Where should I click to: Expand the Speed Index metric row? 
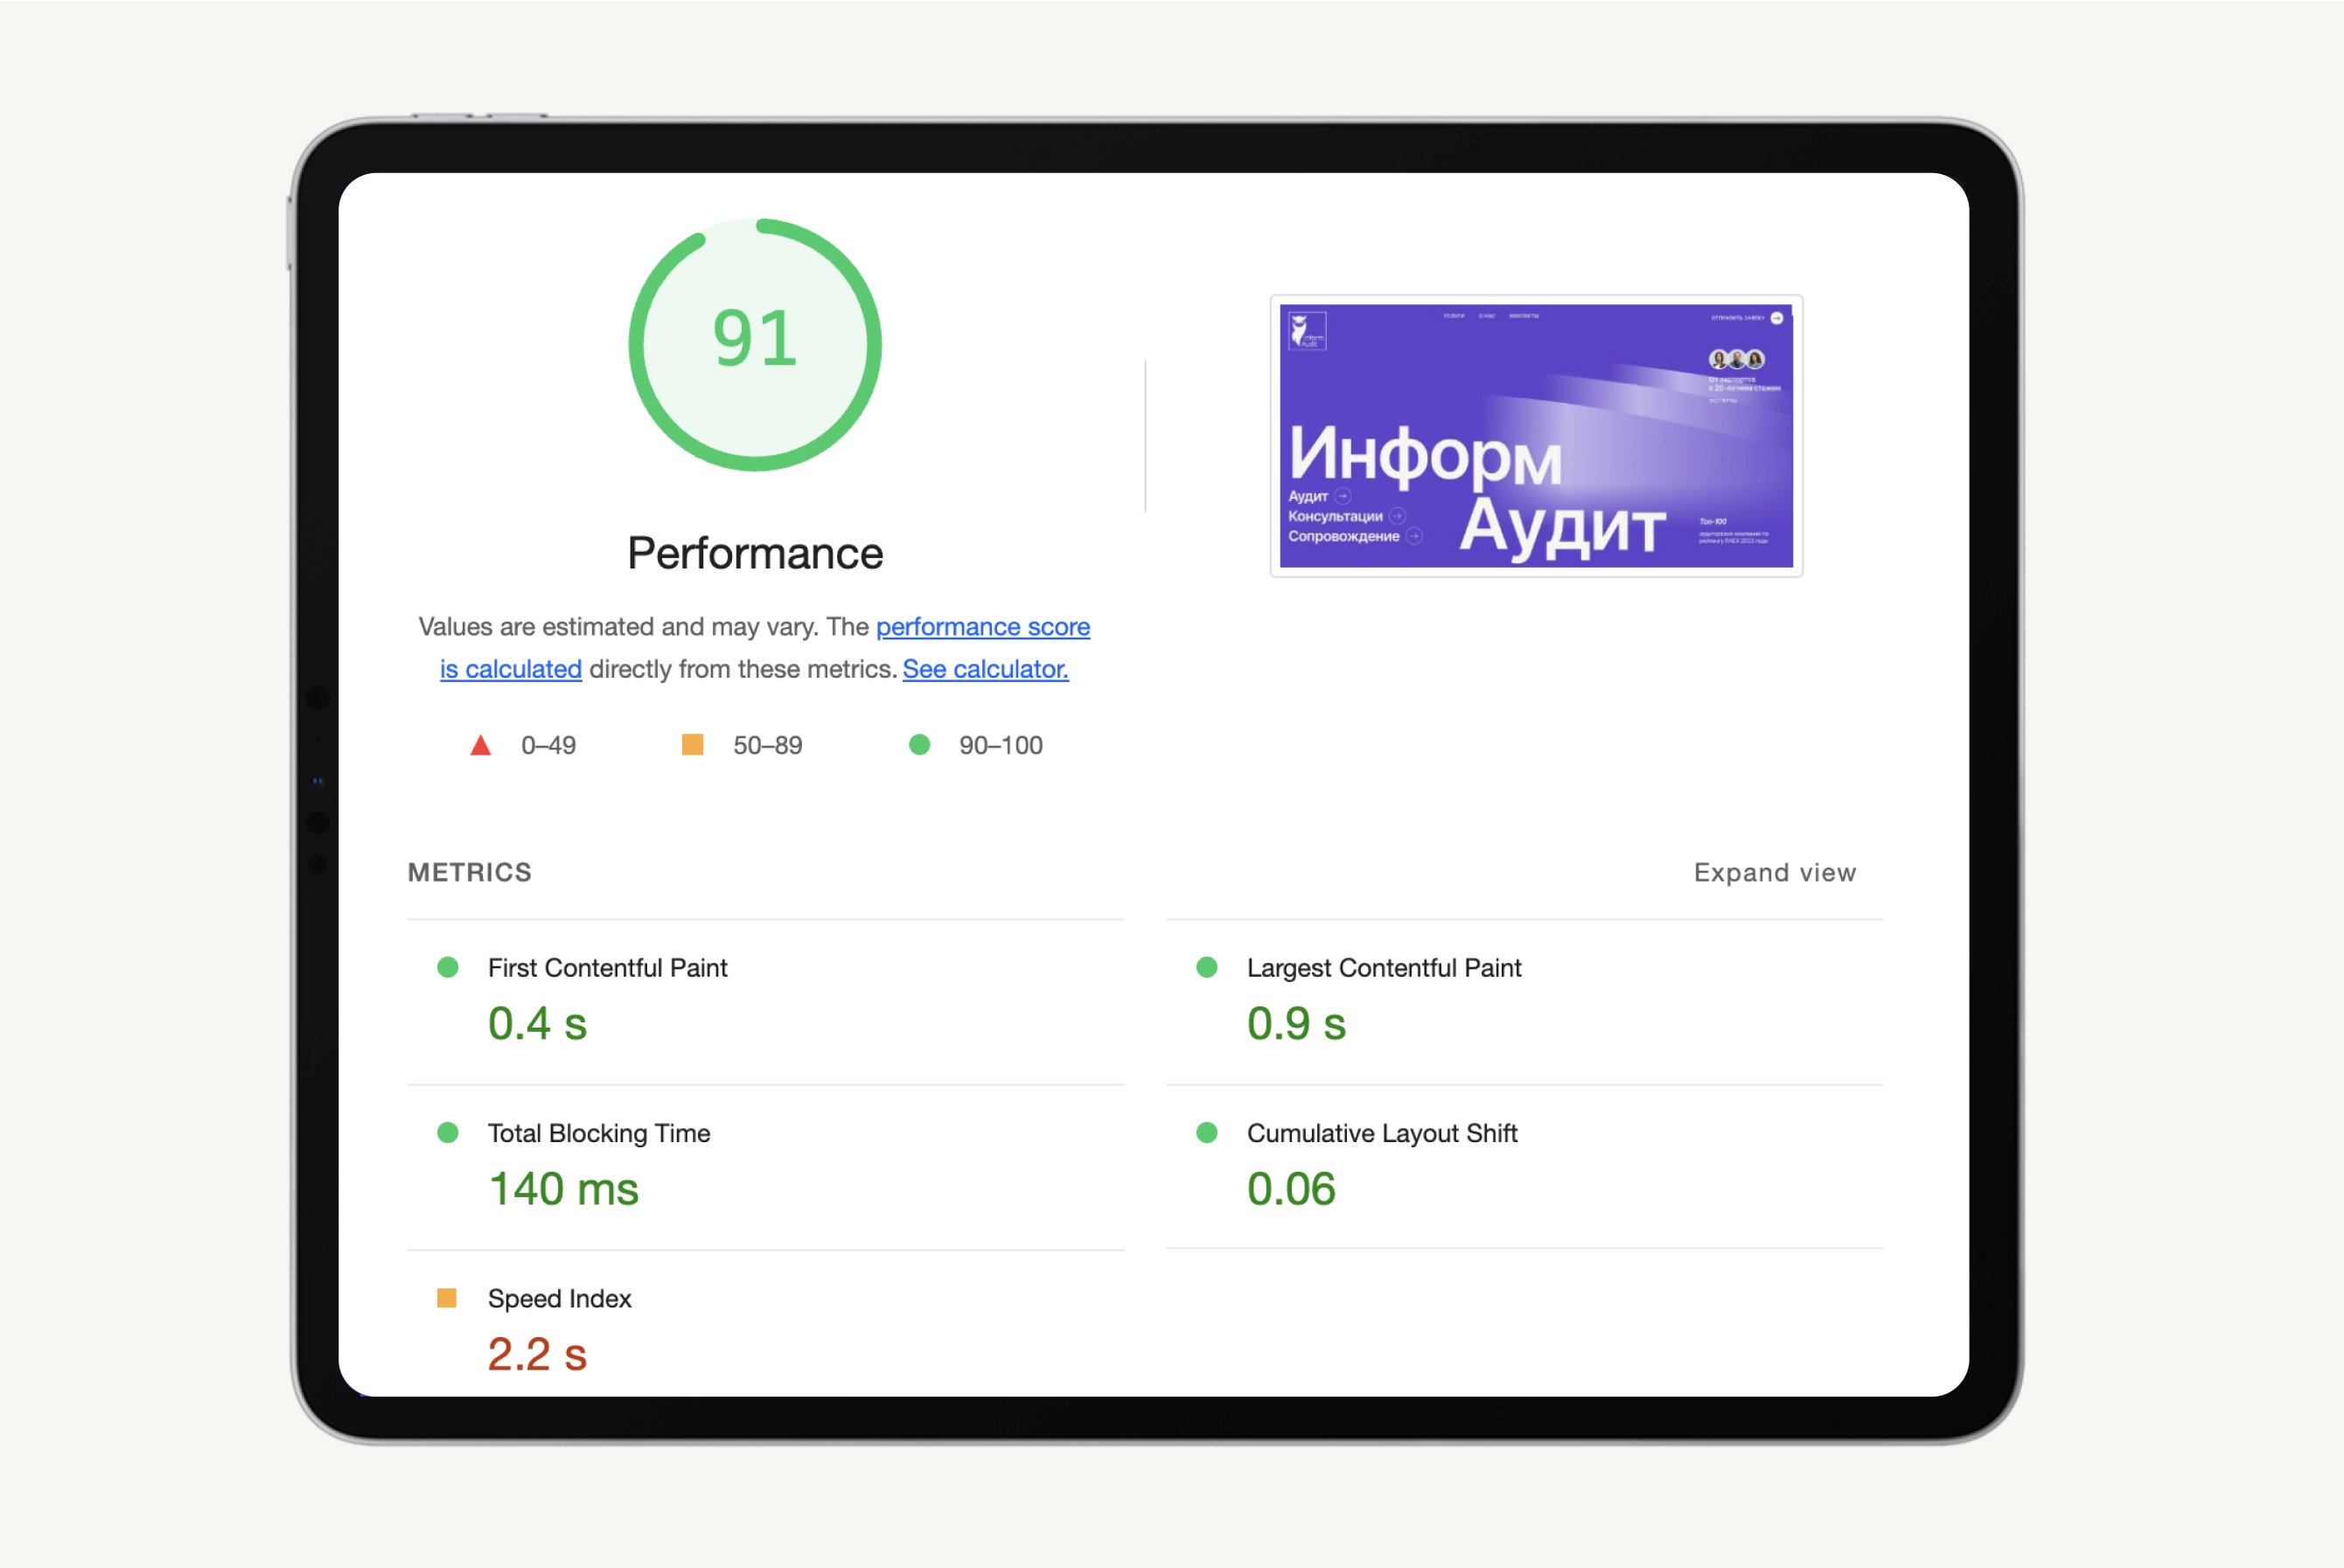point(559,1298)
